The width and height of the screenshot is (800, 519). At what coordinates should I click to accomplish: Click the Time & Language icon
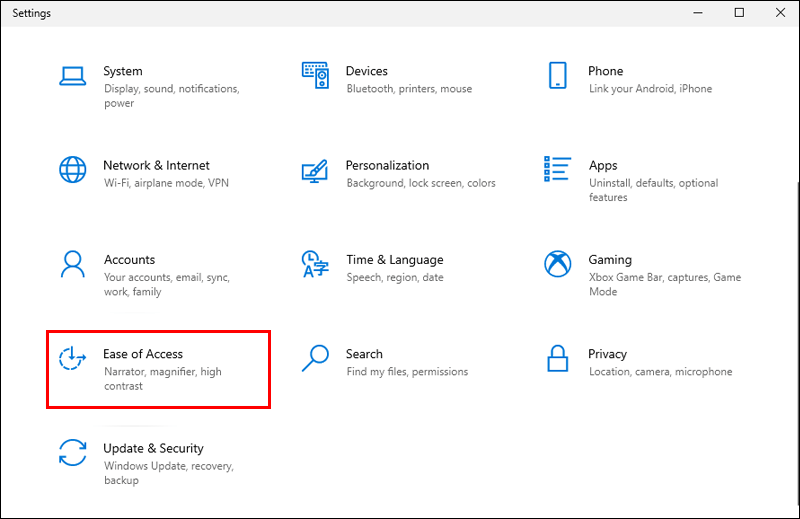[x=315, y=264]
